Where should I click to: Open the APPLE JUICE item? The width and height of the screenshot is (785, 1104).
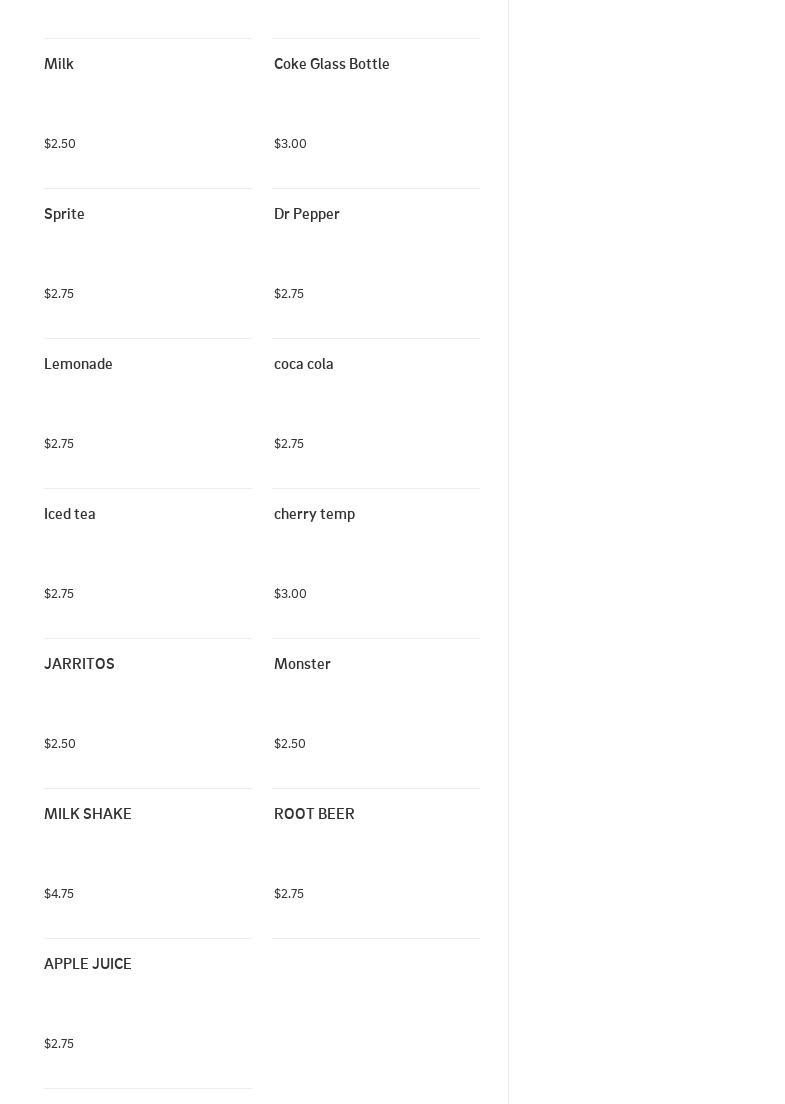click(x=87, y=964)
